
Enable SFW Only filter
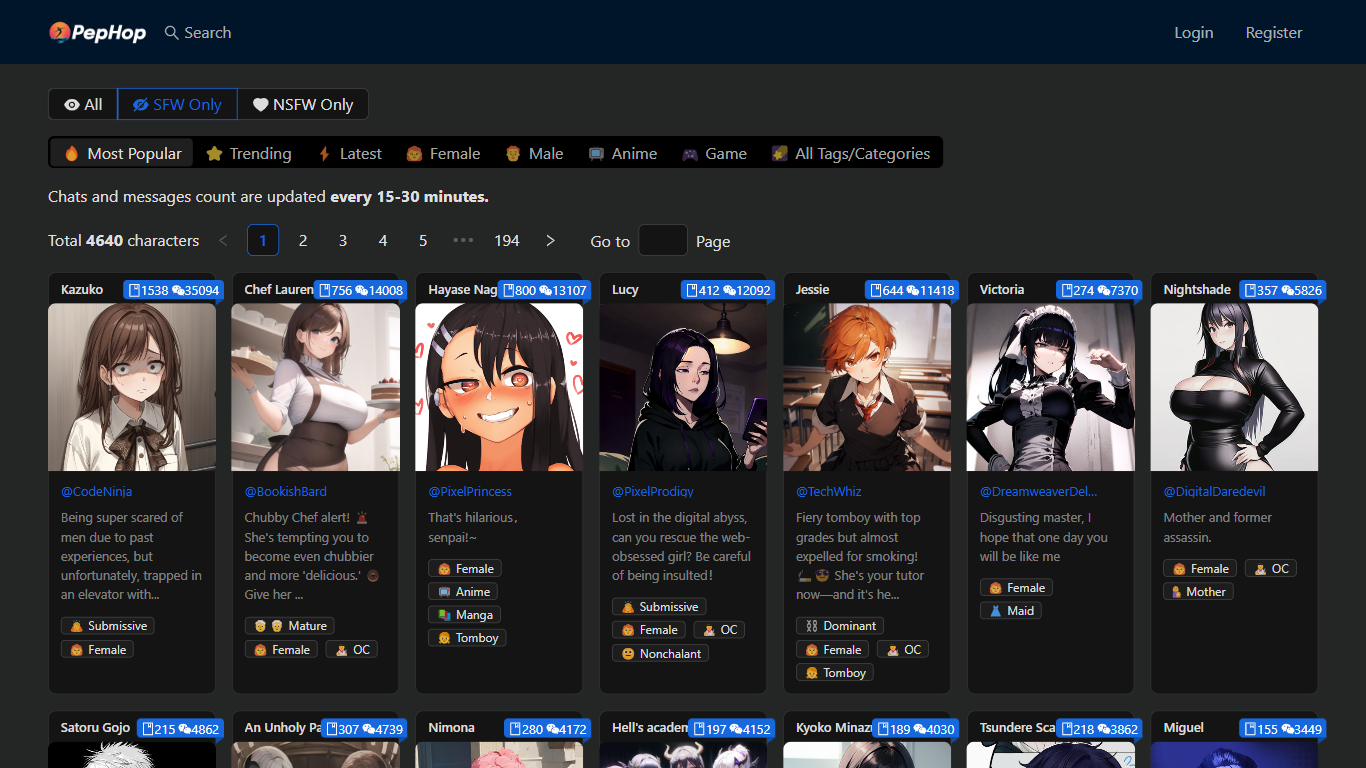pos(177,104)
